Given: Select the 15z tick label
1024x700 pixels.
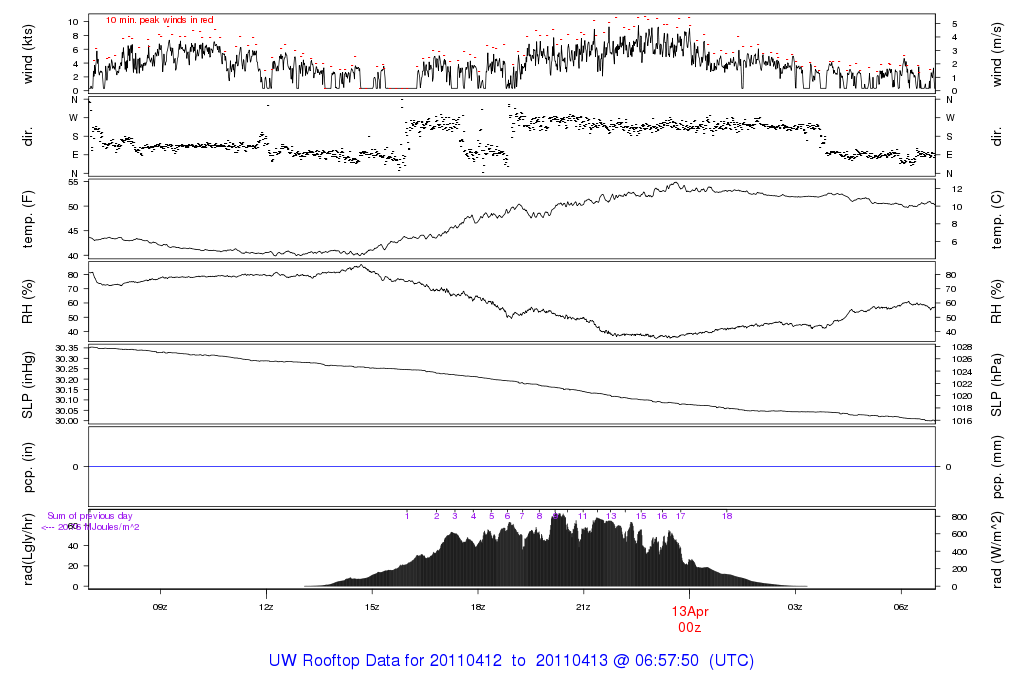Looking at the screenshot, I should pyautogui.click(x=372, y=606).
